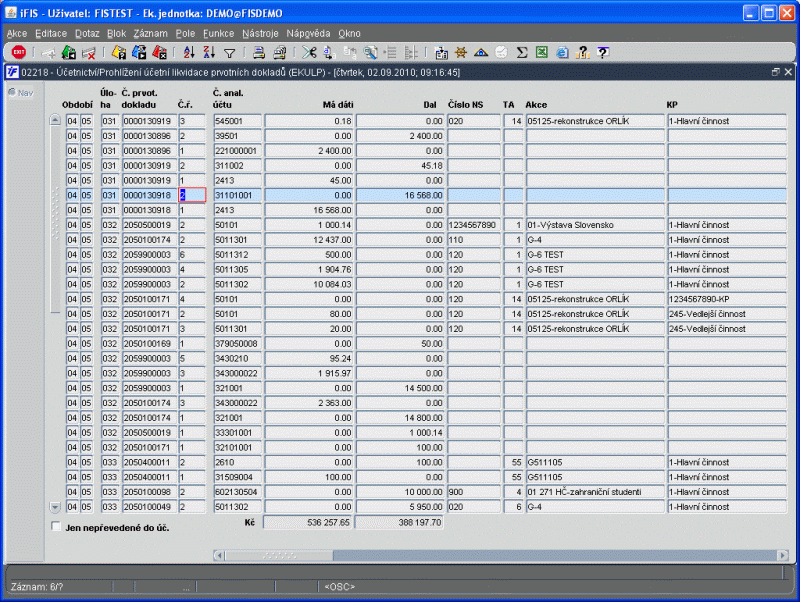Click the Sigma sum icon
Image resolution: width=800 pixels, height=602 pixels.
[x=520, y=52]
